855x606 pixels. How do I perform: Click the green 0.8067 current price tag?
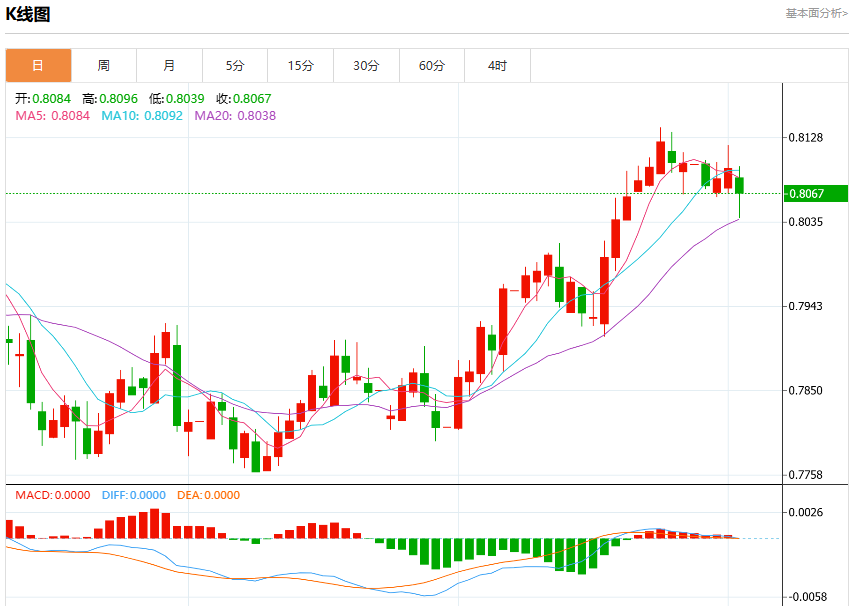coord(816,194)
